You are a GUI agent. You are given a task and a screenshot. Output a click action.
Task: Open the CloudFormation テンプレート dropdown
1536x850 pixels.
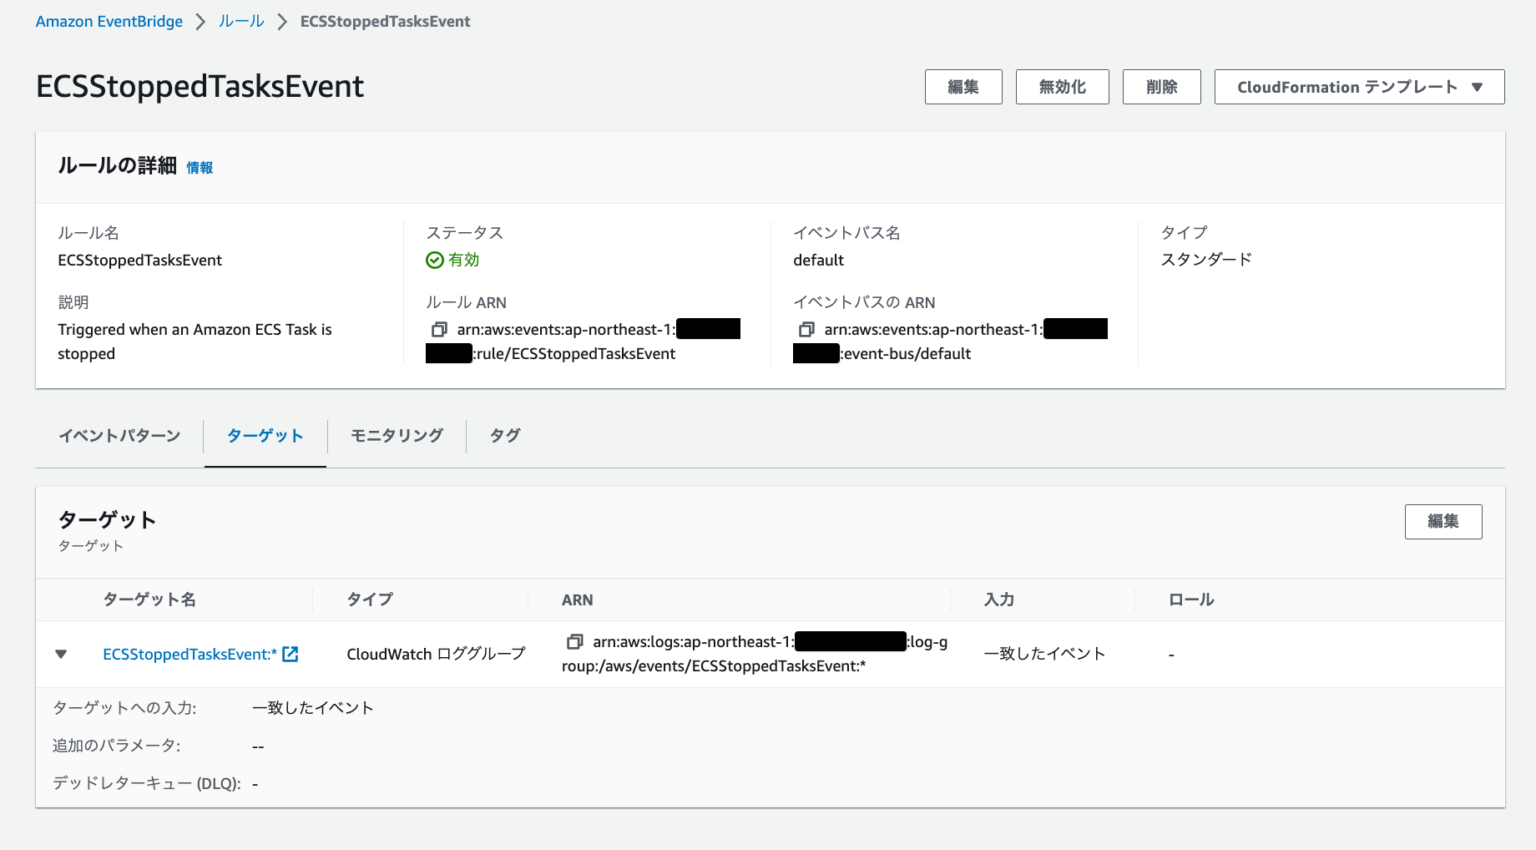pyautogui.click(x=1358, y=86)
